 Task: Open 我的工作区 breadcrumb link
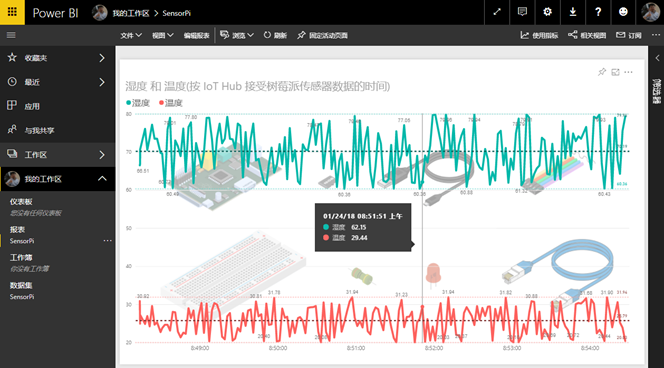(x=130, y=14)
